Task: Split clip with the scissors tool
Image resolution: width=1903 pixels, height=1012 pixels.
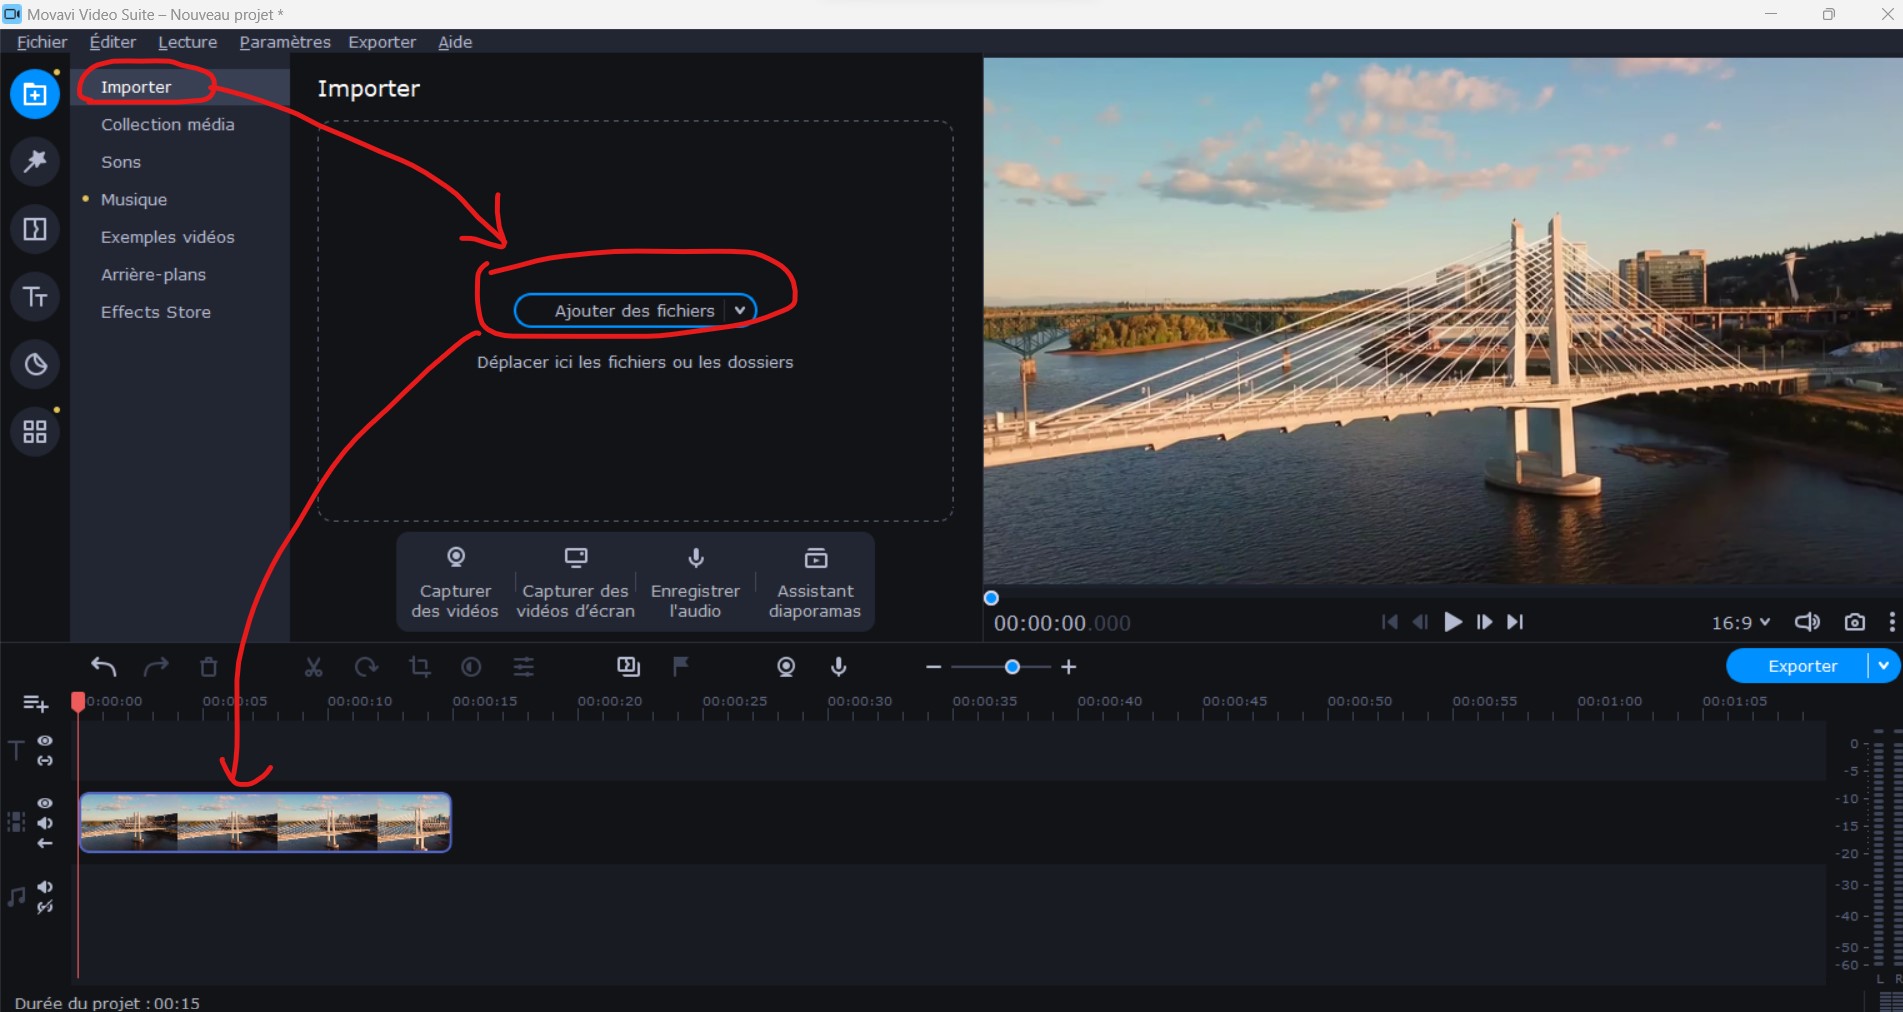Action: [x=314, y=667]
